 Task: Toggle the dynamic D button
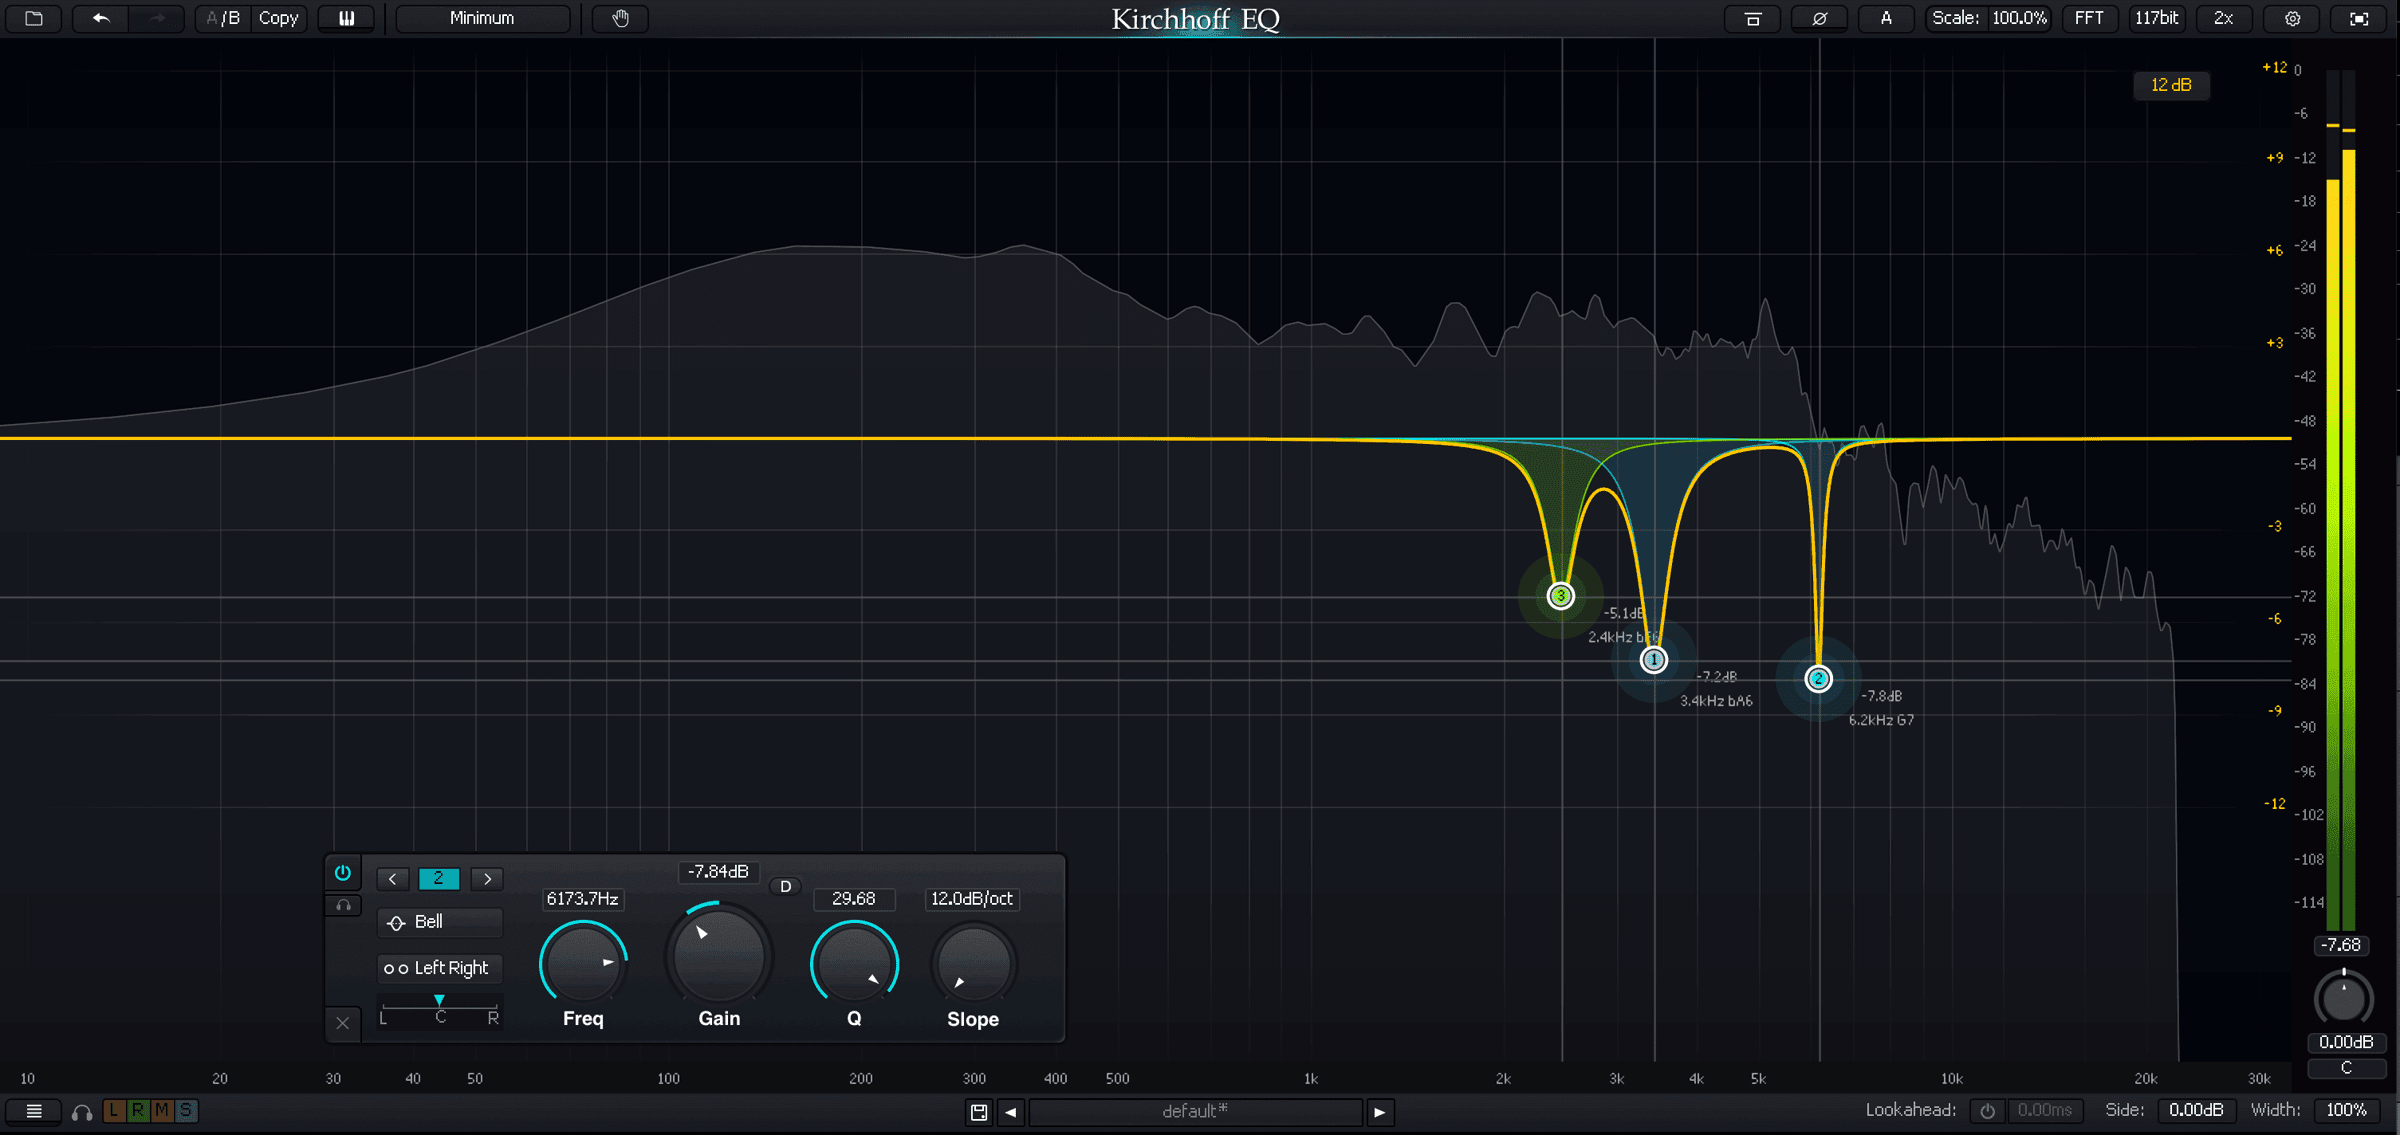coord(786,886)
